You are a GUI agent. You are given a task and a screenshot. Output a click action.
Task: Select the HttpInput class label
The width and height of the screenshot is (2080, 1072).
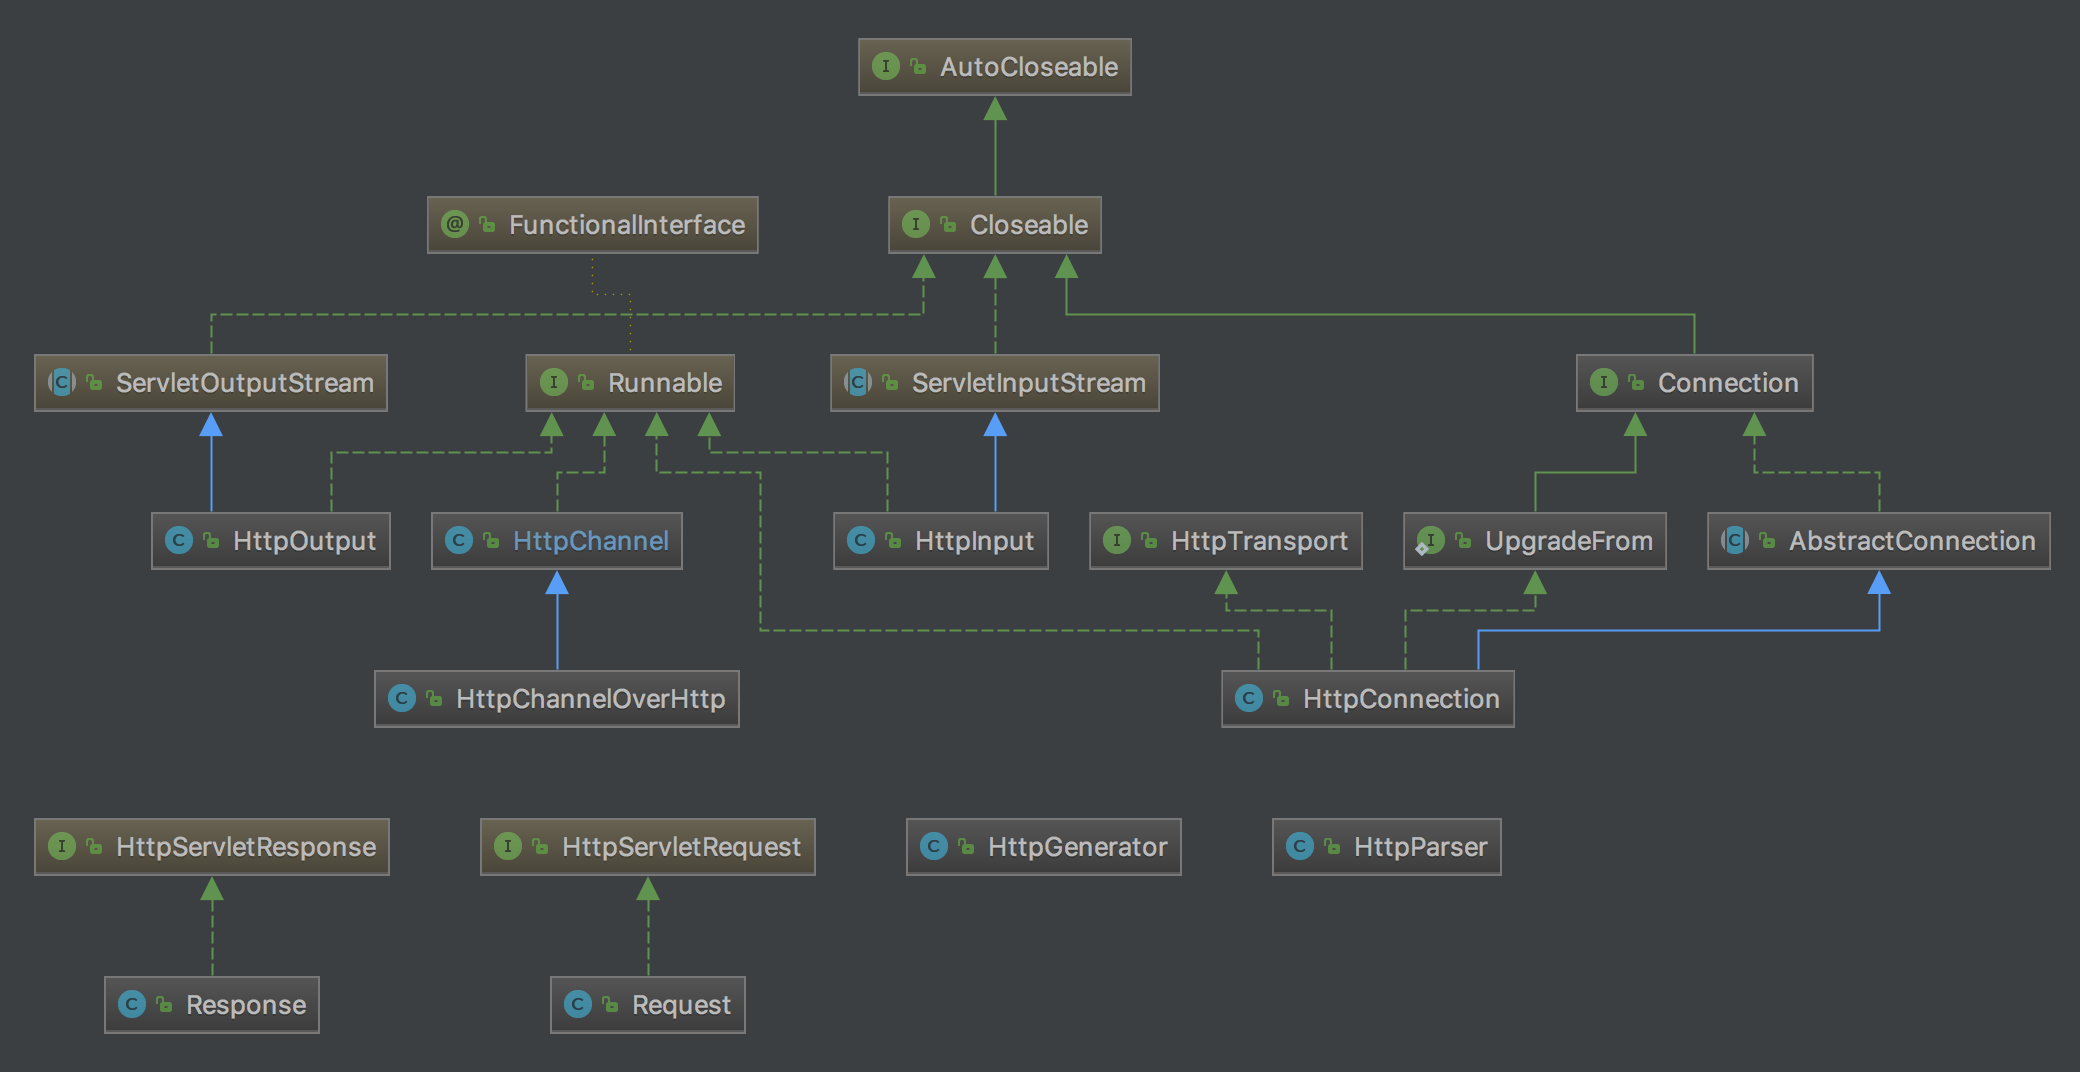[974, 541]
